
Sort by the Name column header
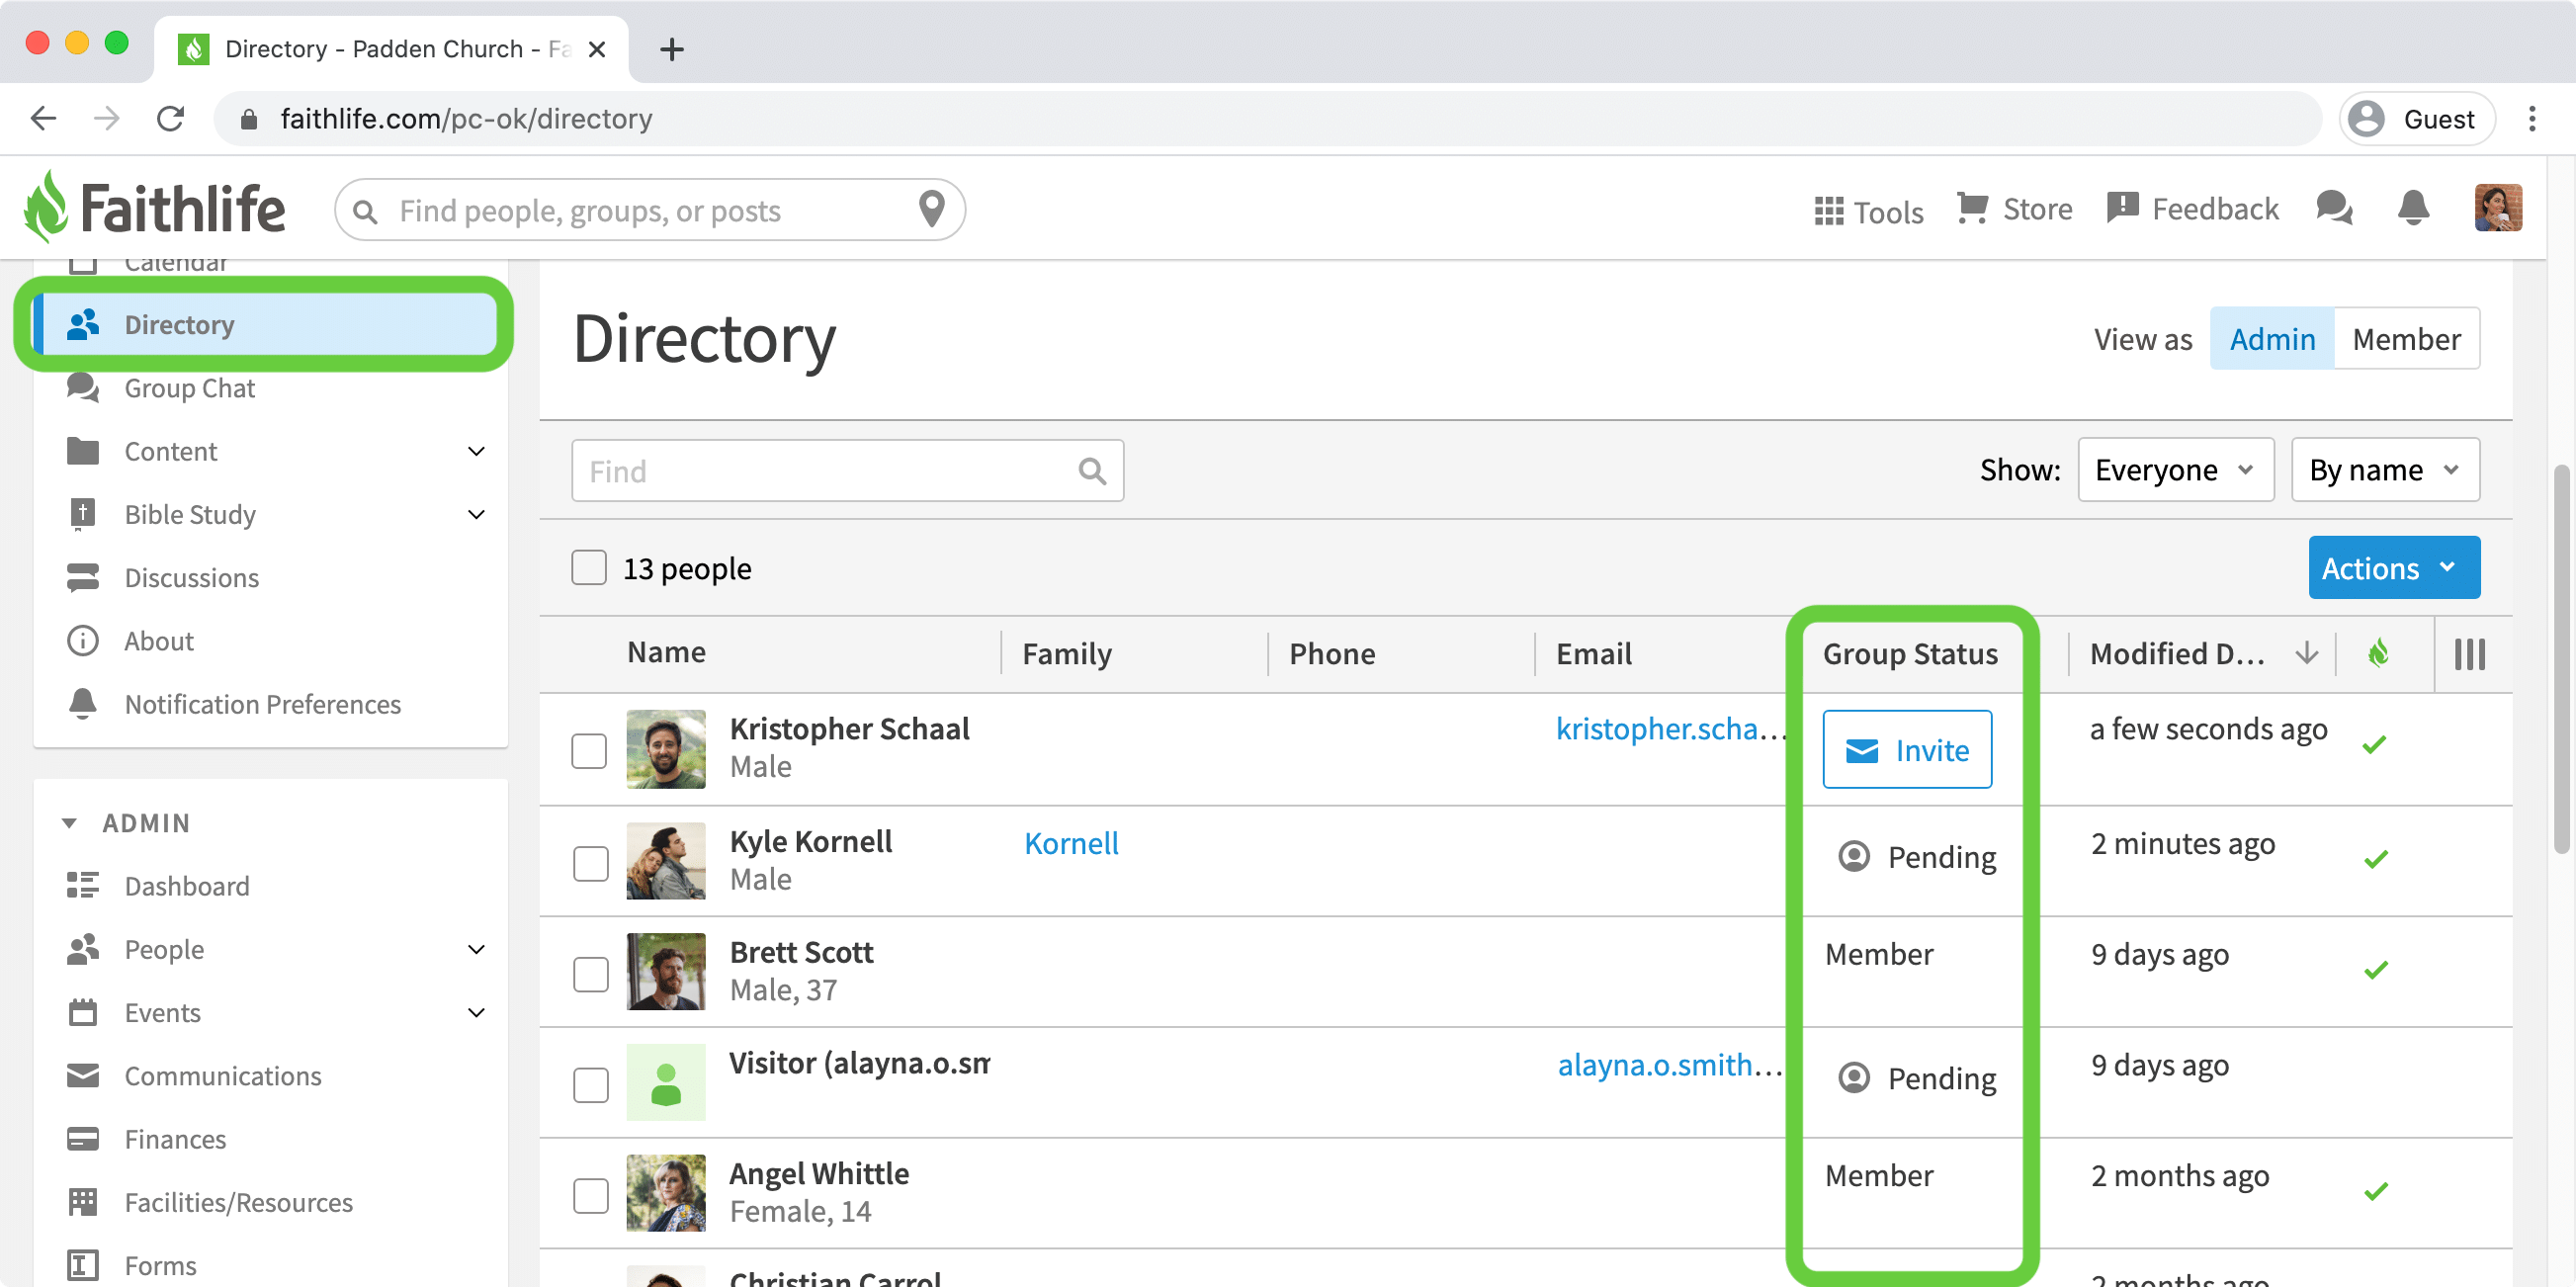click(x=666, y=652)
